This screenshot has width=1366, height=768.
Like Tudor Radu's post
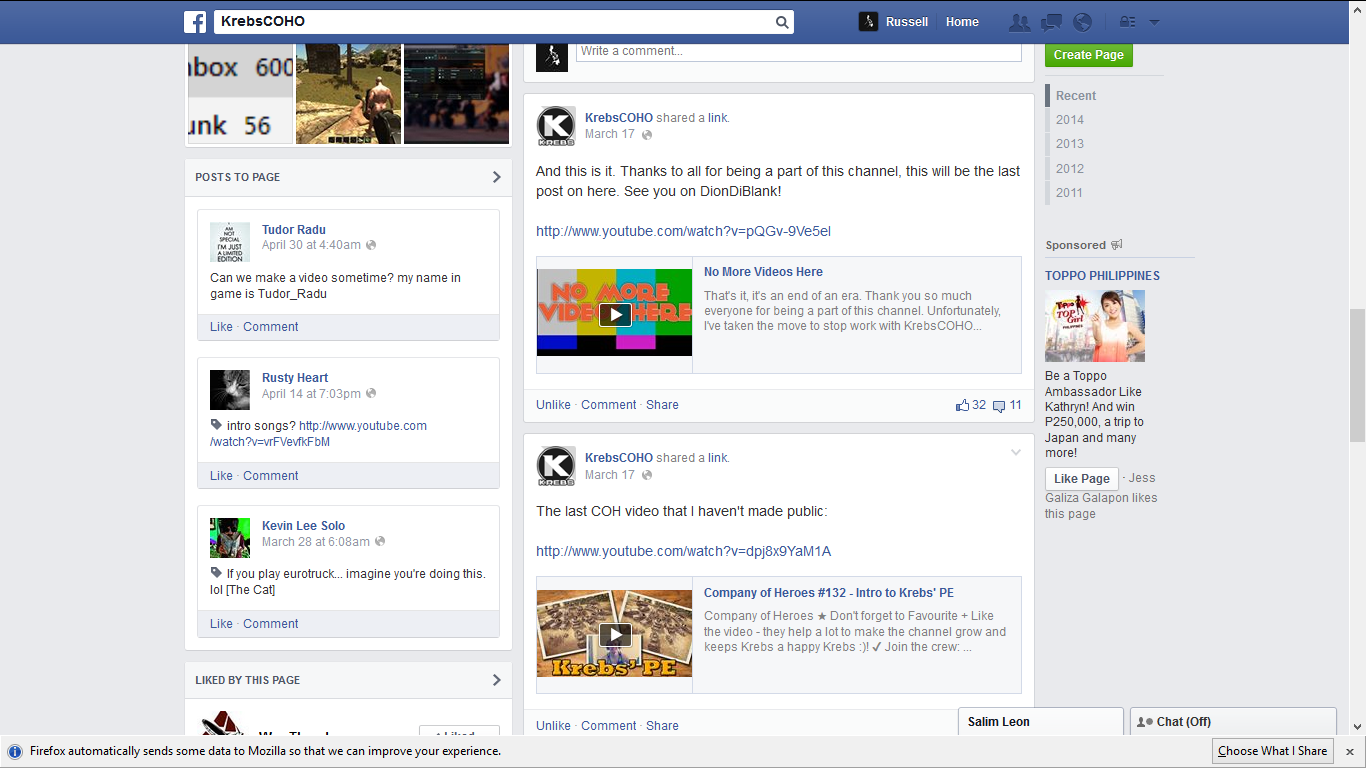(x=221, y=327)
